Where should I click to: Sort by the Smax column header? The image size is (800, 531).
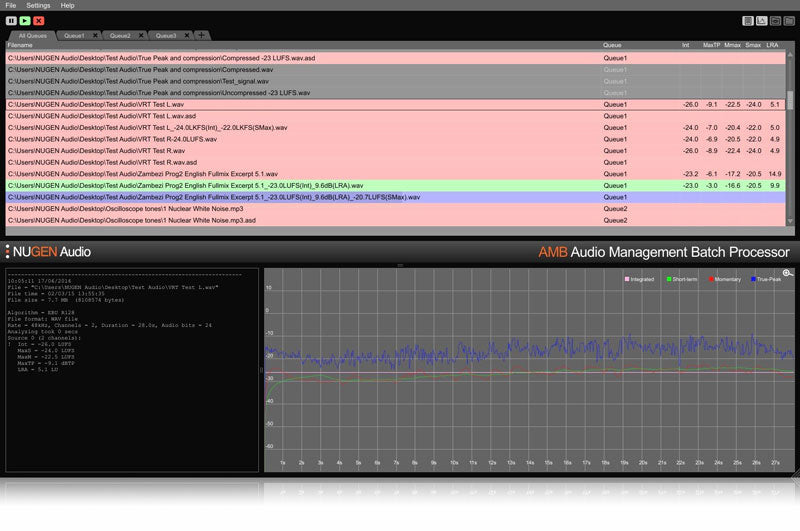point(753,45)
